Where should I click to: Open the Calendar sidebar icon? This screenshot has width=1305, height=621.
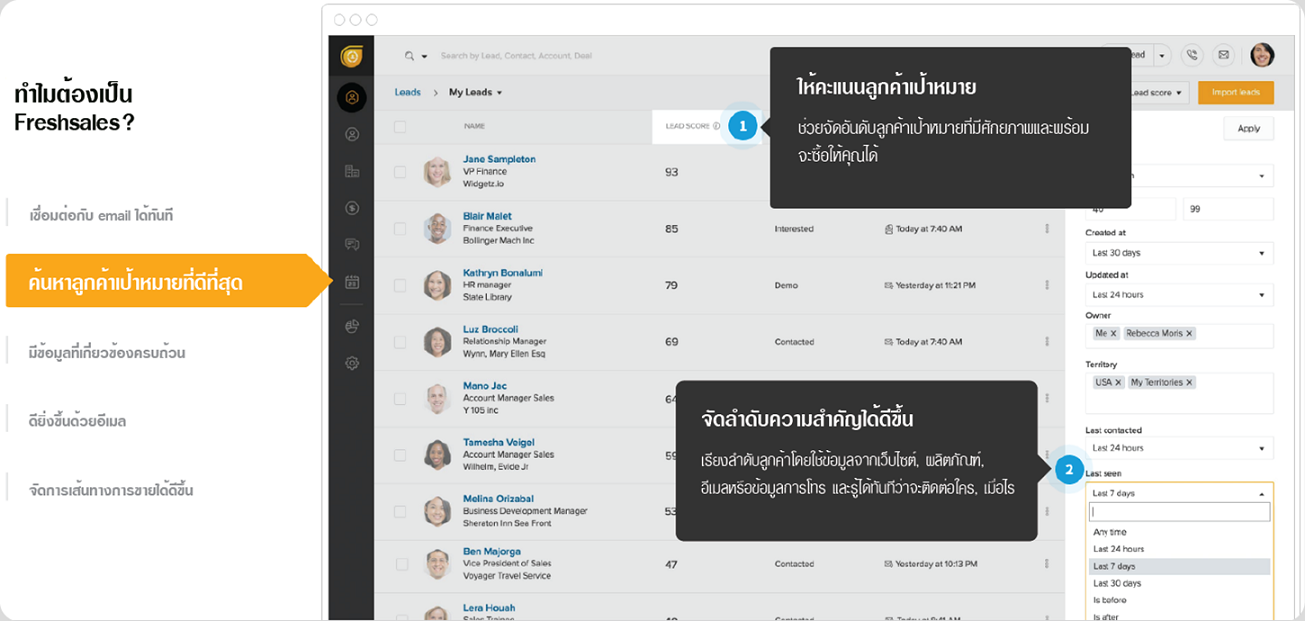click(x=351, y=282)
